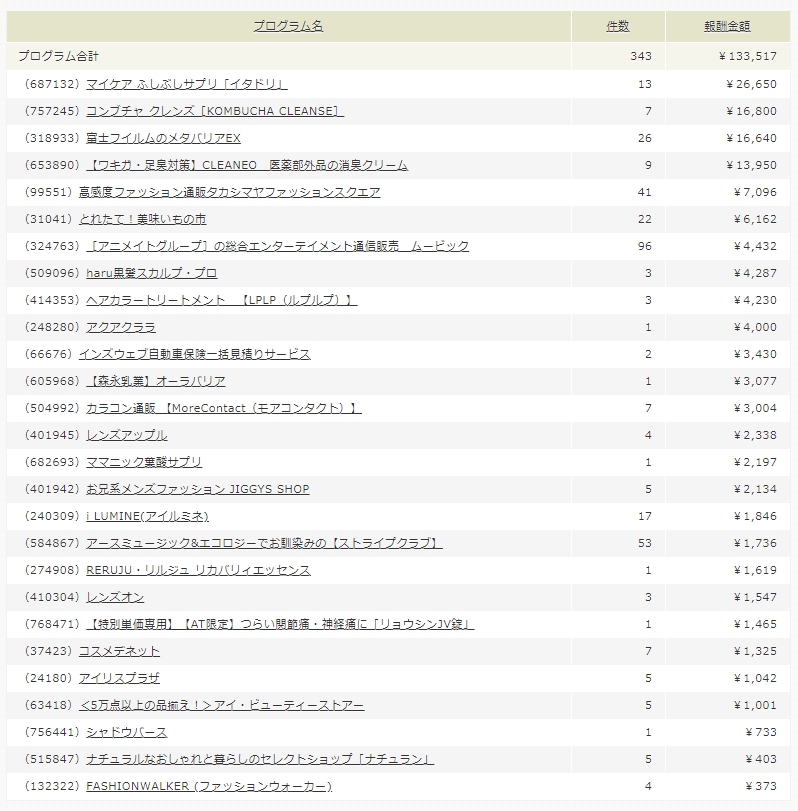Screen dimensions: 798x811
Task: Open インズウェブ自動車保険一括見積りサービス link
Action: click(194, 354)
